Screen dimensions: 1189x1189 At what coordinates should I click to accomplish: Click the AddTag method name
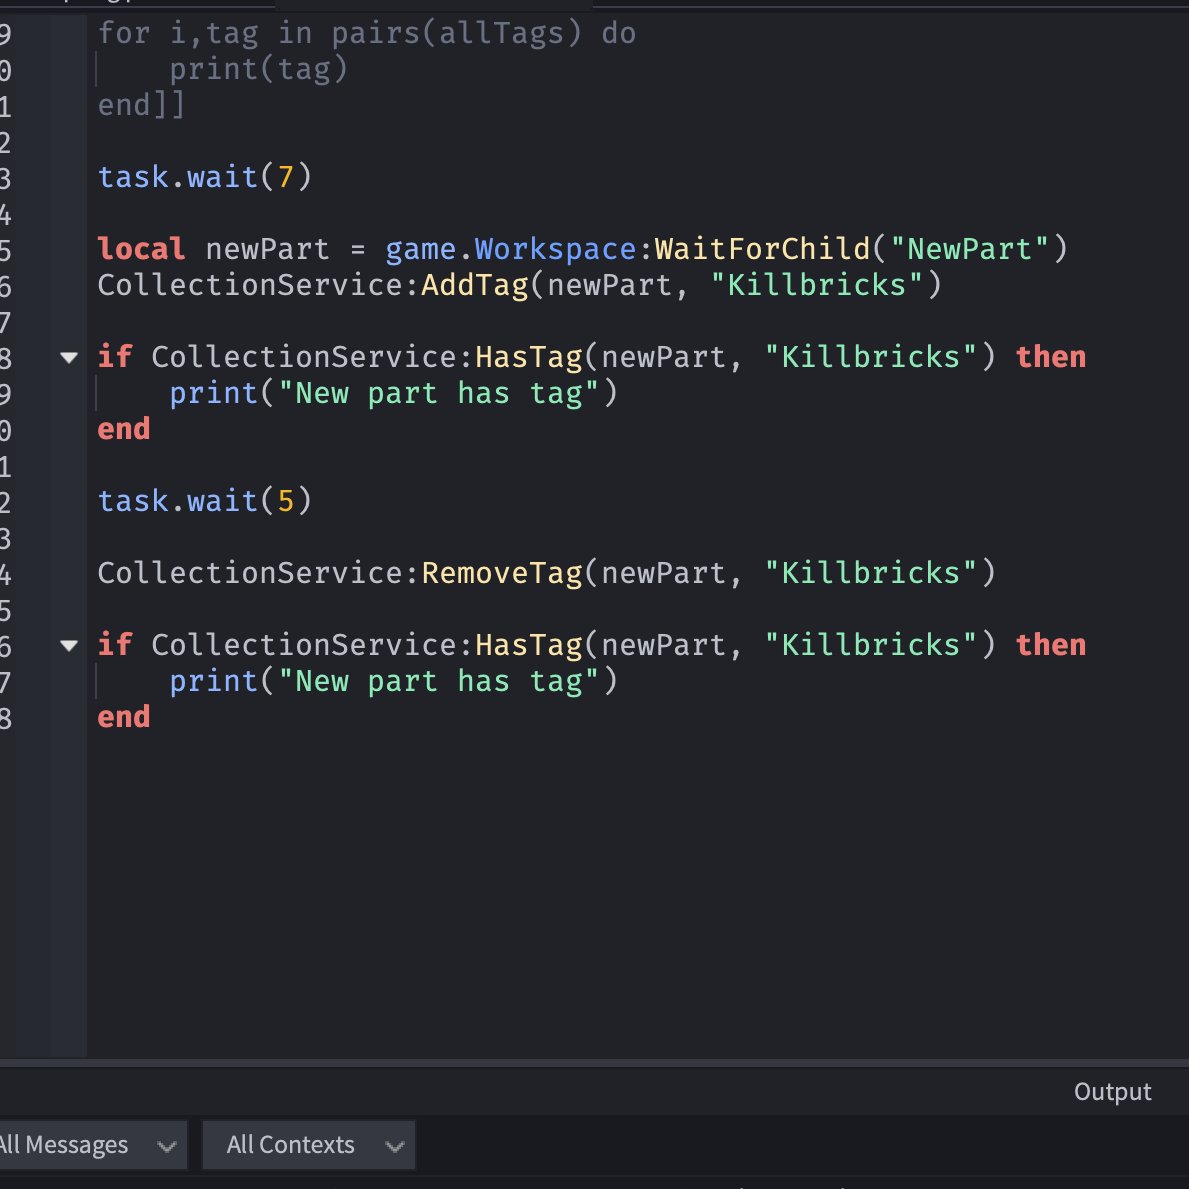[x=475, y=285]
